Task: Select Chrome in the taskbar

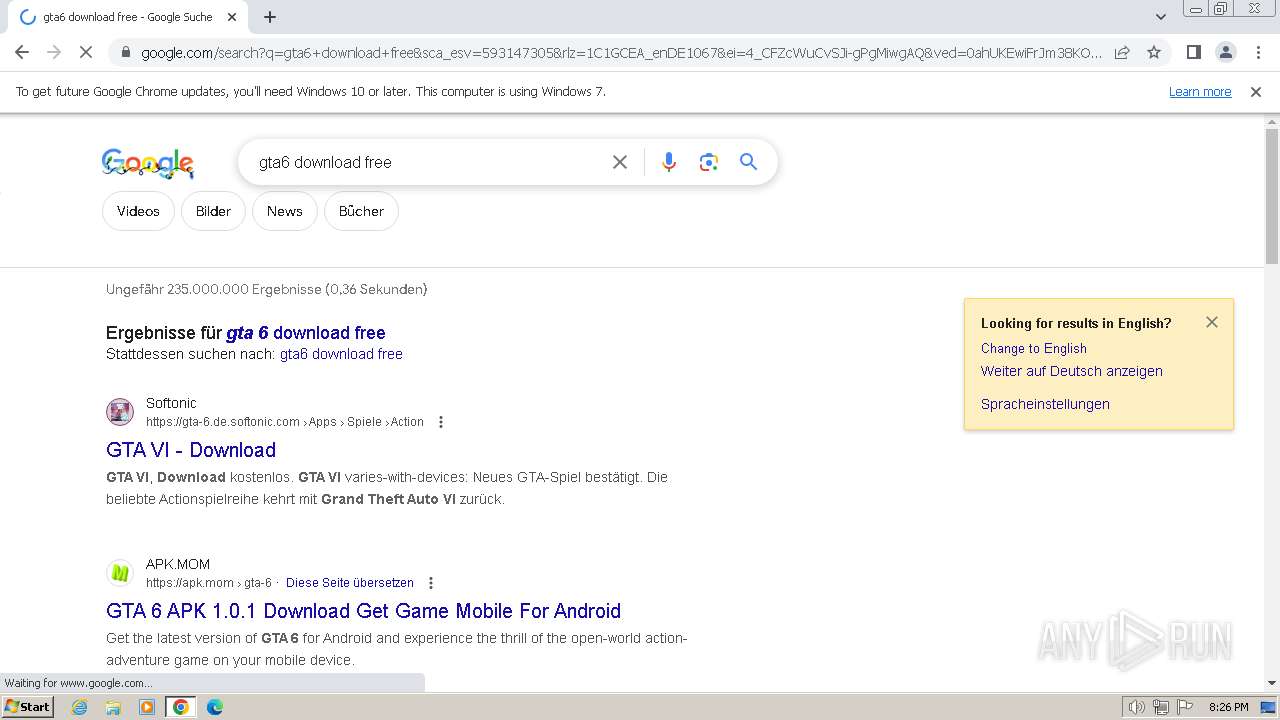Action: pyautogui.click(x=181, y=707)
